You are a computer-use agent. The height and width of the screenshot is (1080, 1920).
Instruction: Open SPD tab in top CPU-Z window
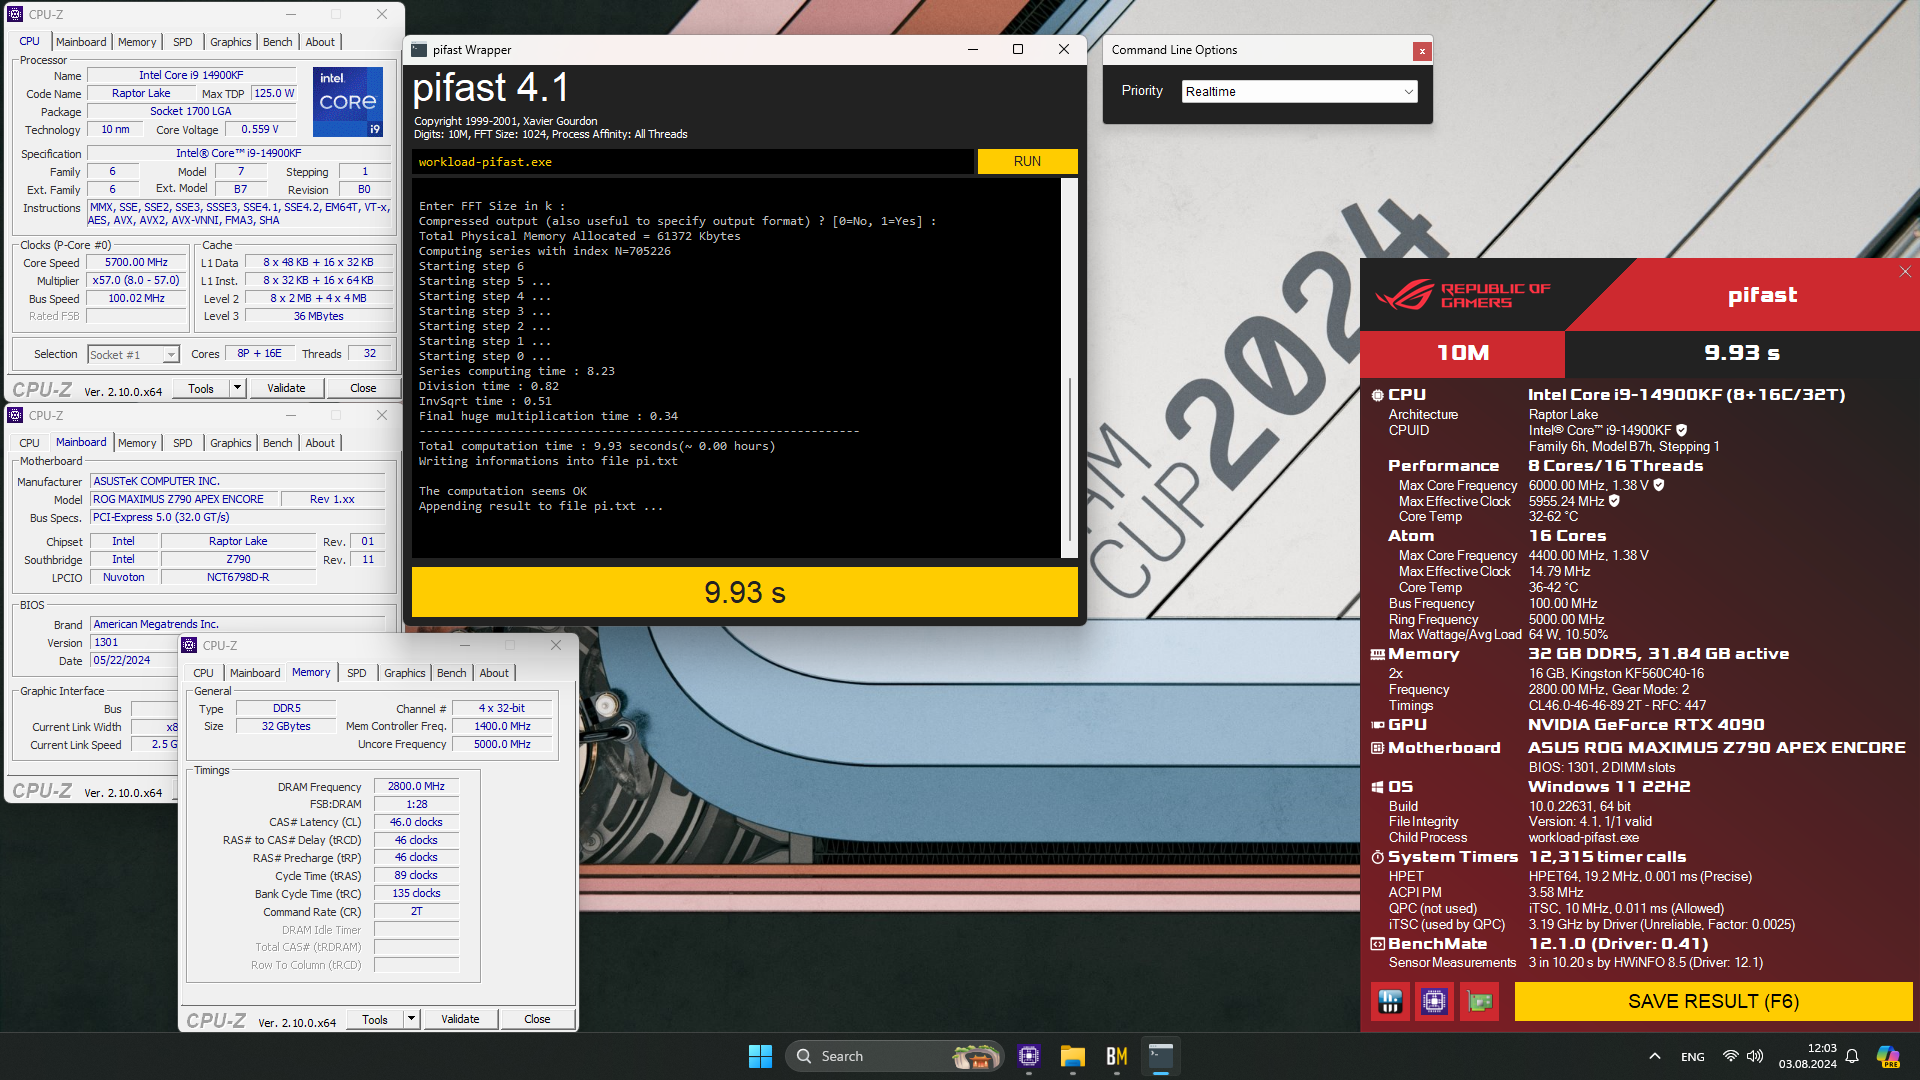(182, 42)
